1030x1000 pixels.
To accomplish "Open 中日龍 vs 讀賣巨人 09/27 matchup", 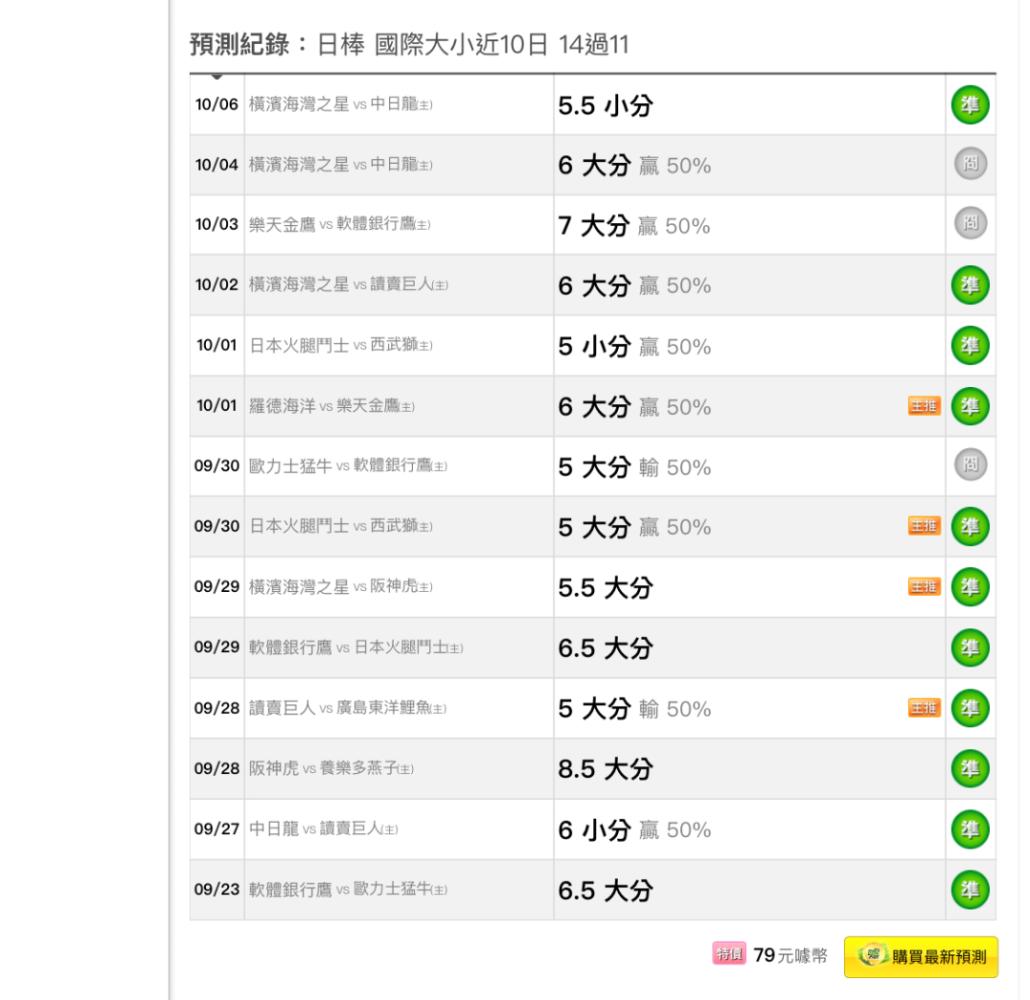I will 323,829.
